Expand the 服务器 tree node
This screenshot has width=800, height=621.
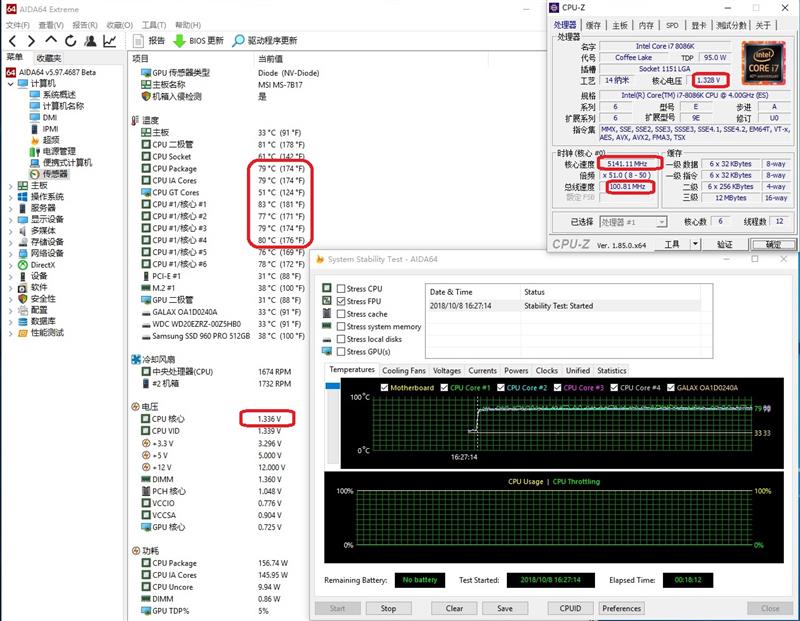(11, 209)
